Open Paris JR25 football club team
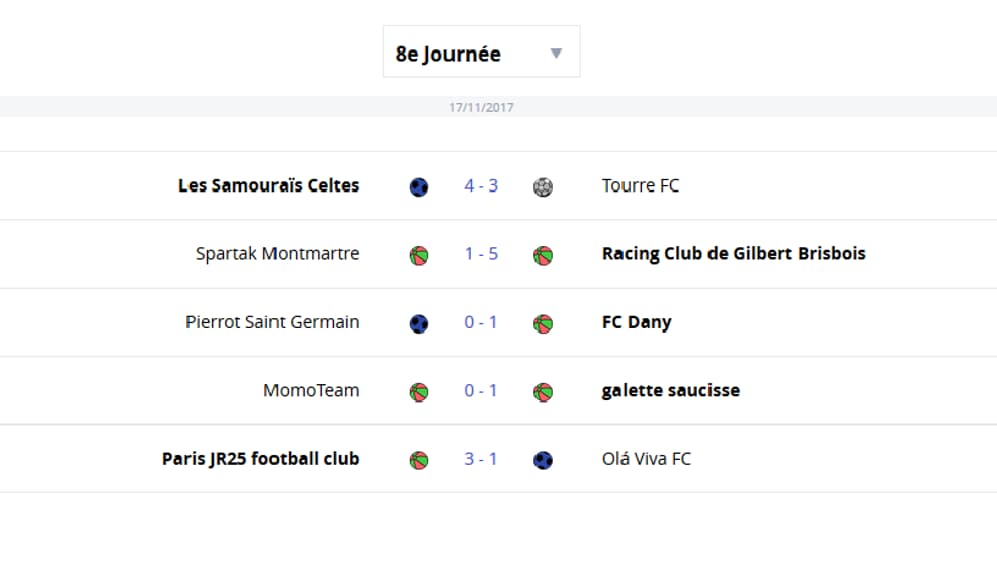Screen dimensions: 997x561 click(261, 459)
